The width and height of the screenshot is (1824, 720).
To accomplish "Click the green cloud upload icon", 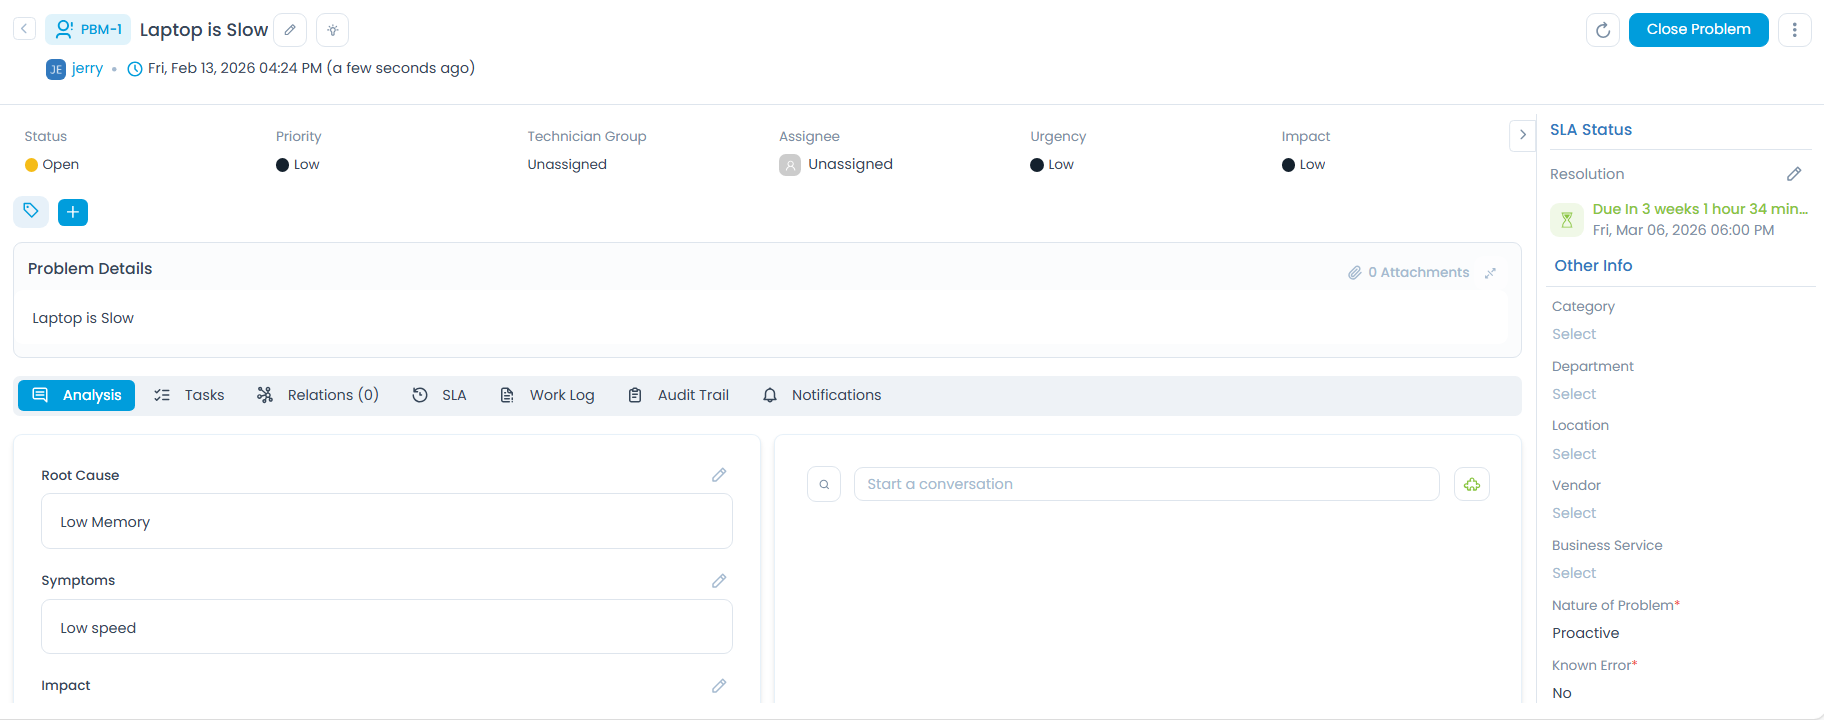I will click(1472, 484).
